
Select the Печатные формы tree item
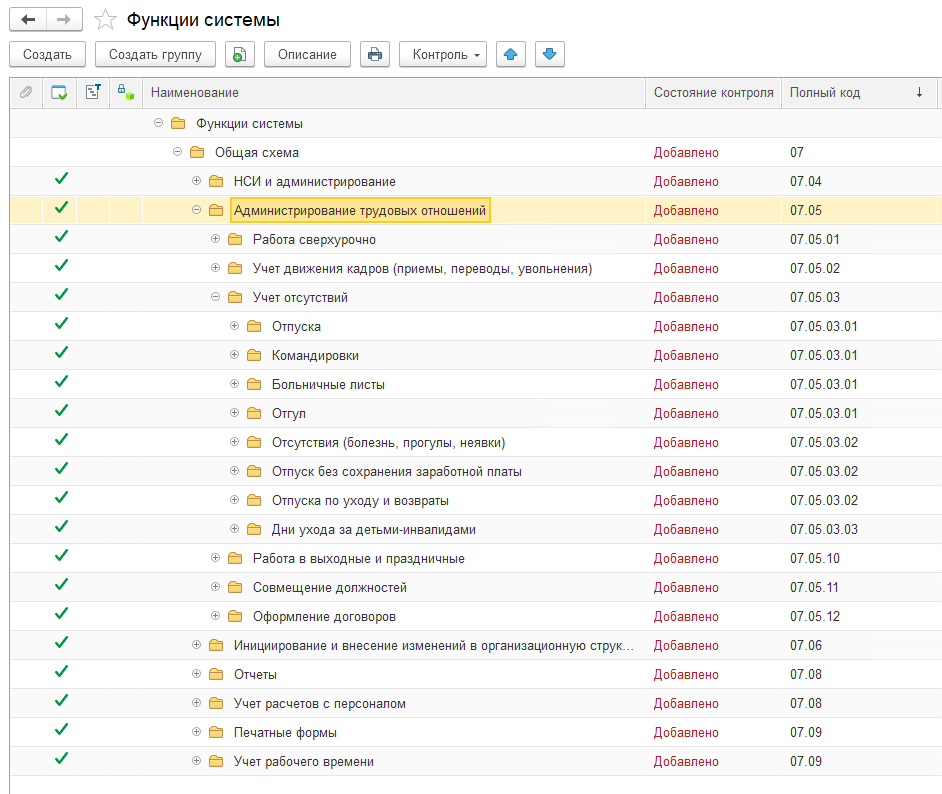pos(285,732)
